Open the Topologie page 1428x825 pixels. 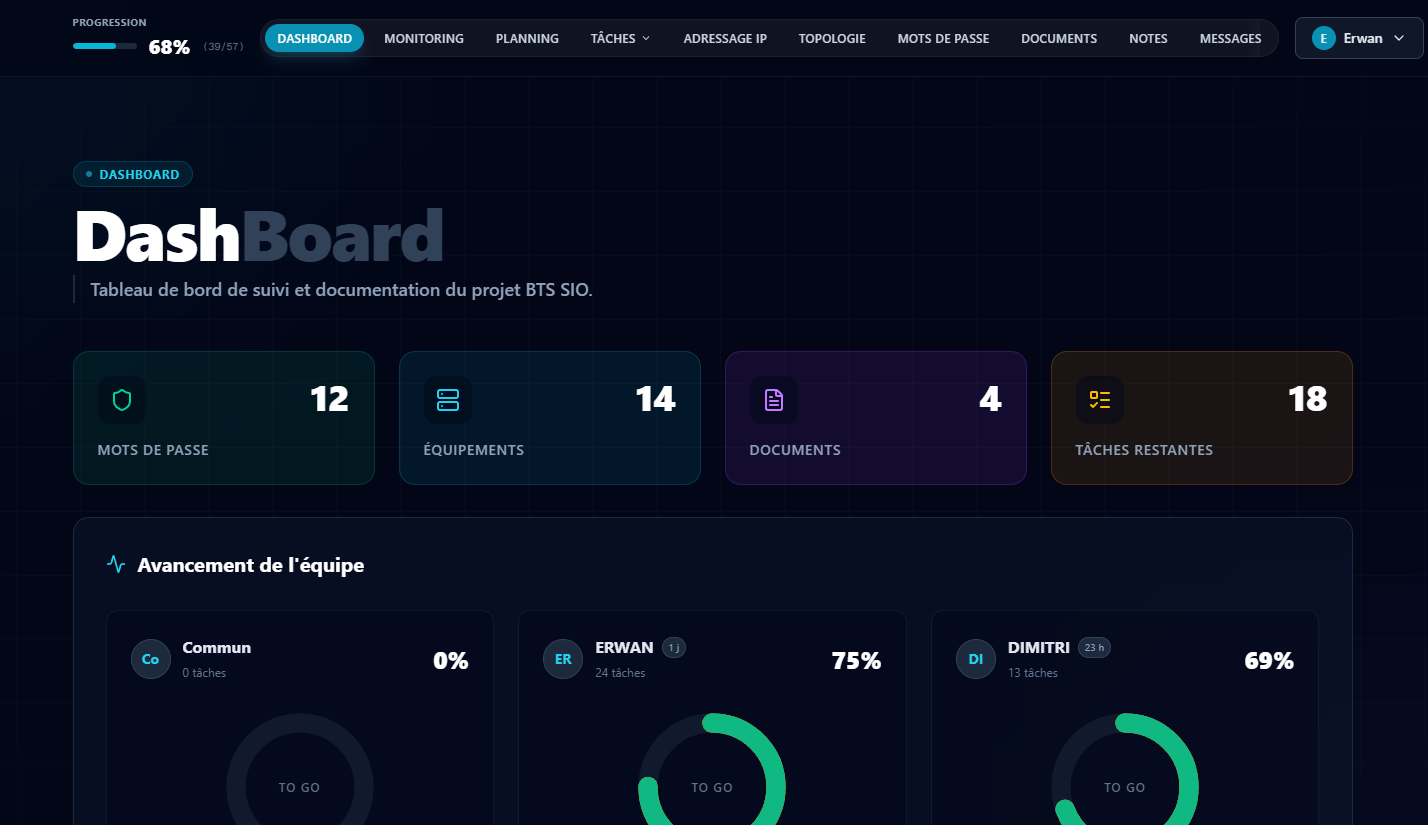click(832, 38)
